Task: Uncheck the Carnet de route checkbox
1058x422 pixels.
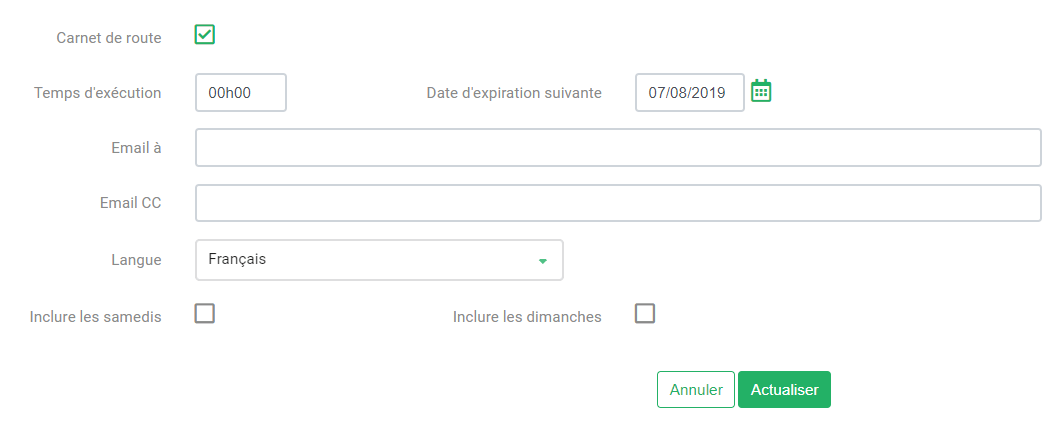Action: 204,34
